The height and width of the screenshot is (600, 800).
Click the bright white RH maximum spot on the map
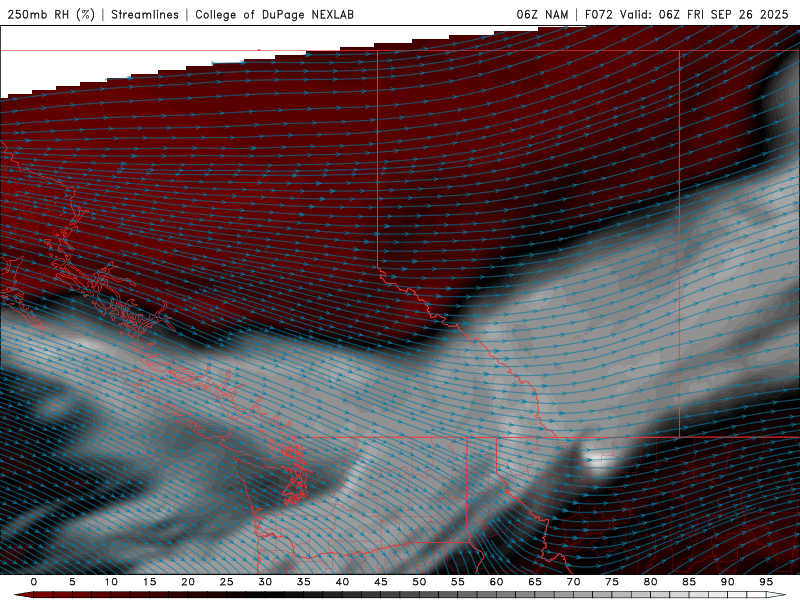(598, 460)
